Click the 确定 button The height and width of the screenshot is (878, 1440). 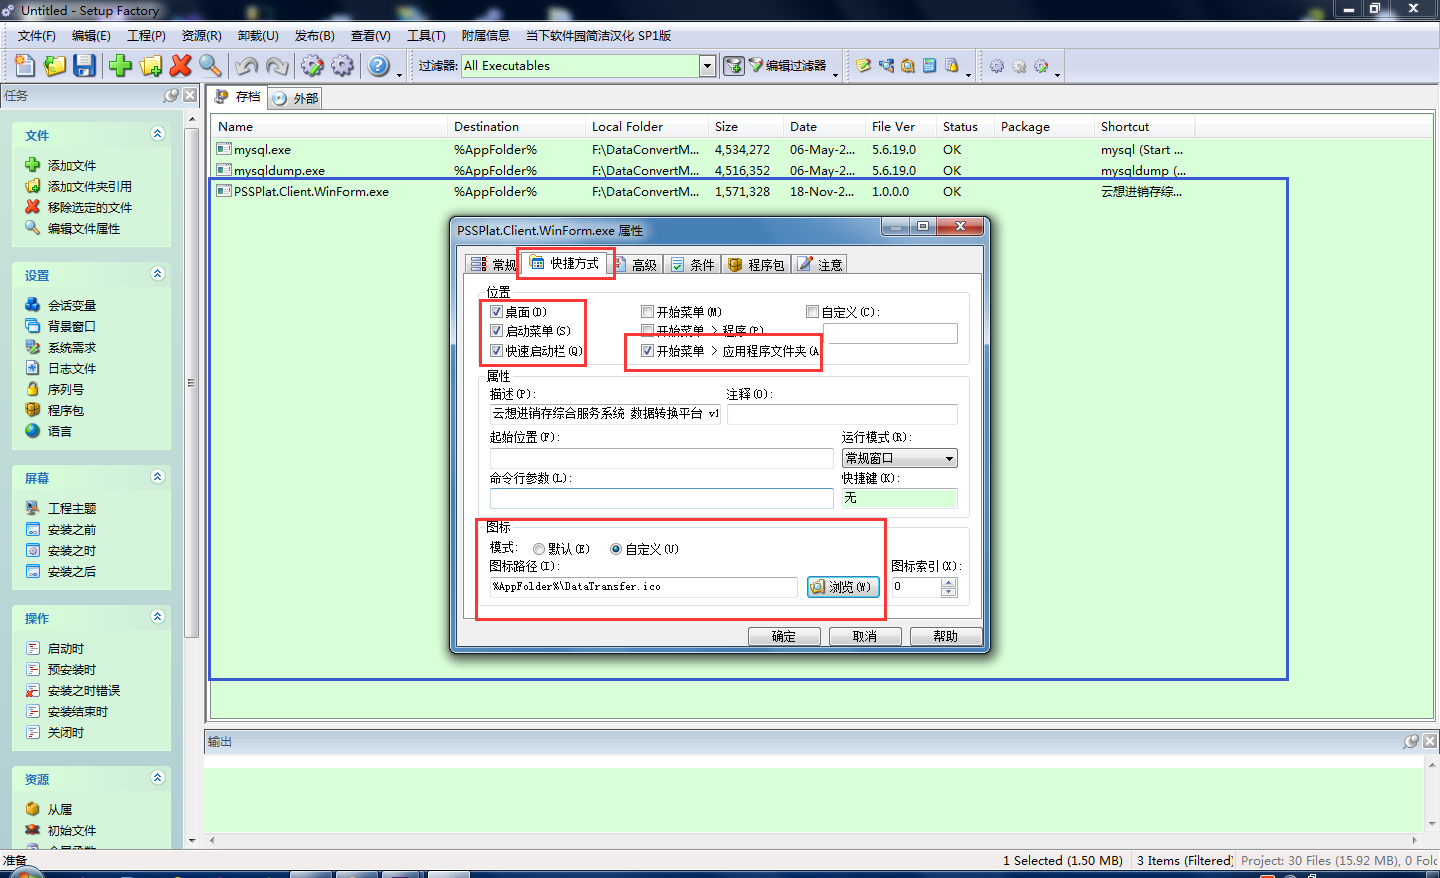pyautogui.click(x=784, y=636)
